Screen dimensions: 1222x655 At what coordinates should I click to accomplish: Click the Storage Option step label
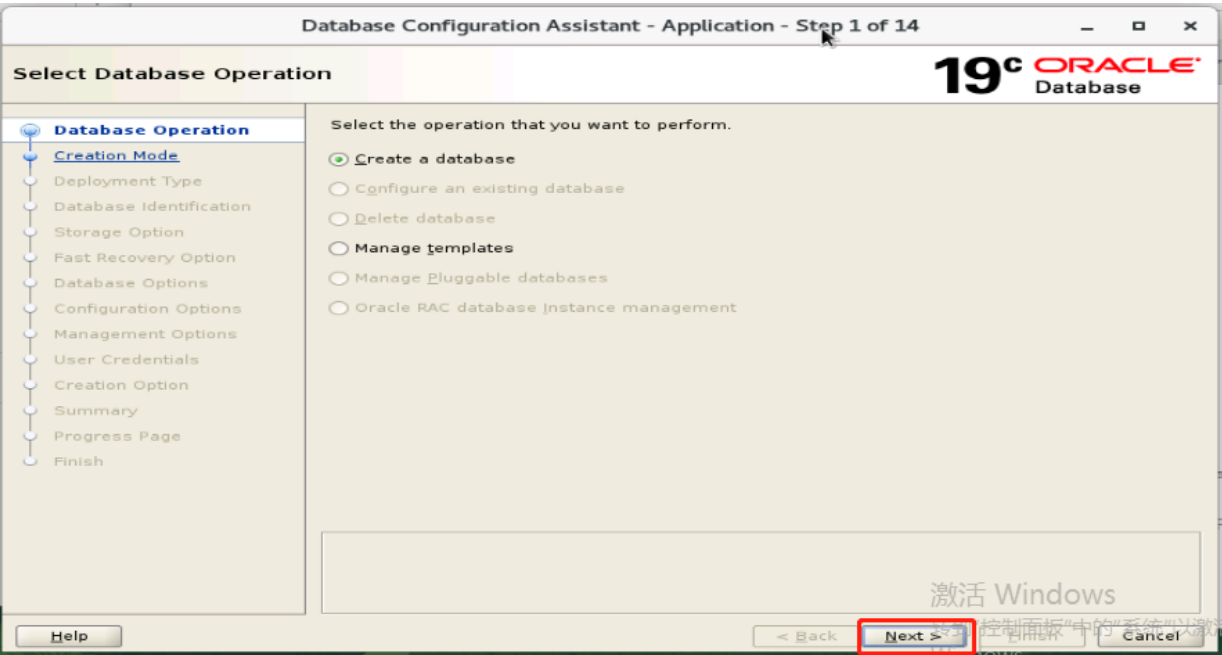coord(119,232)
